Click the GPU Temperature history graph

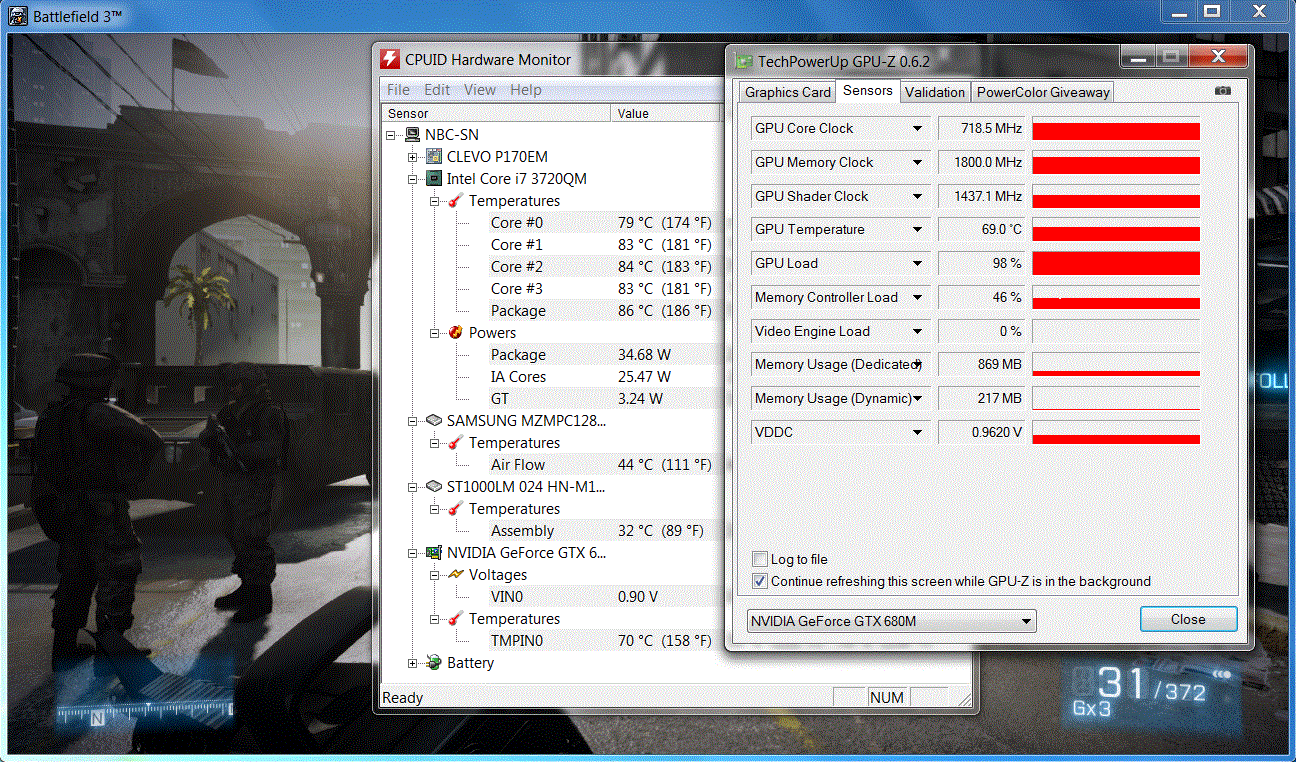pyautogui.click(x=1116, y=230)
